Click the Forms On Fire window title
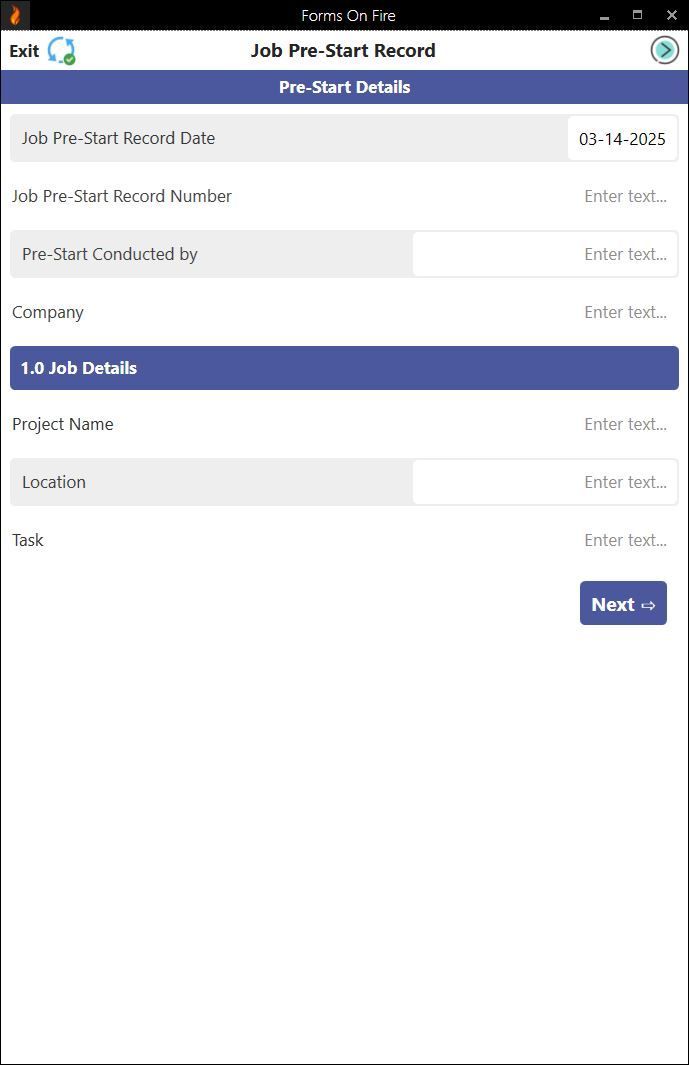 (348, 15)
